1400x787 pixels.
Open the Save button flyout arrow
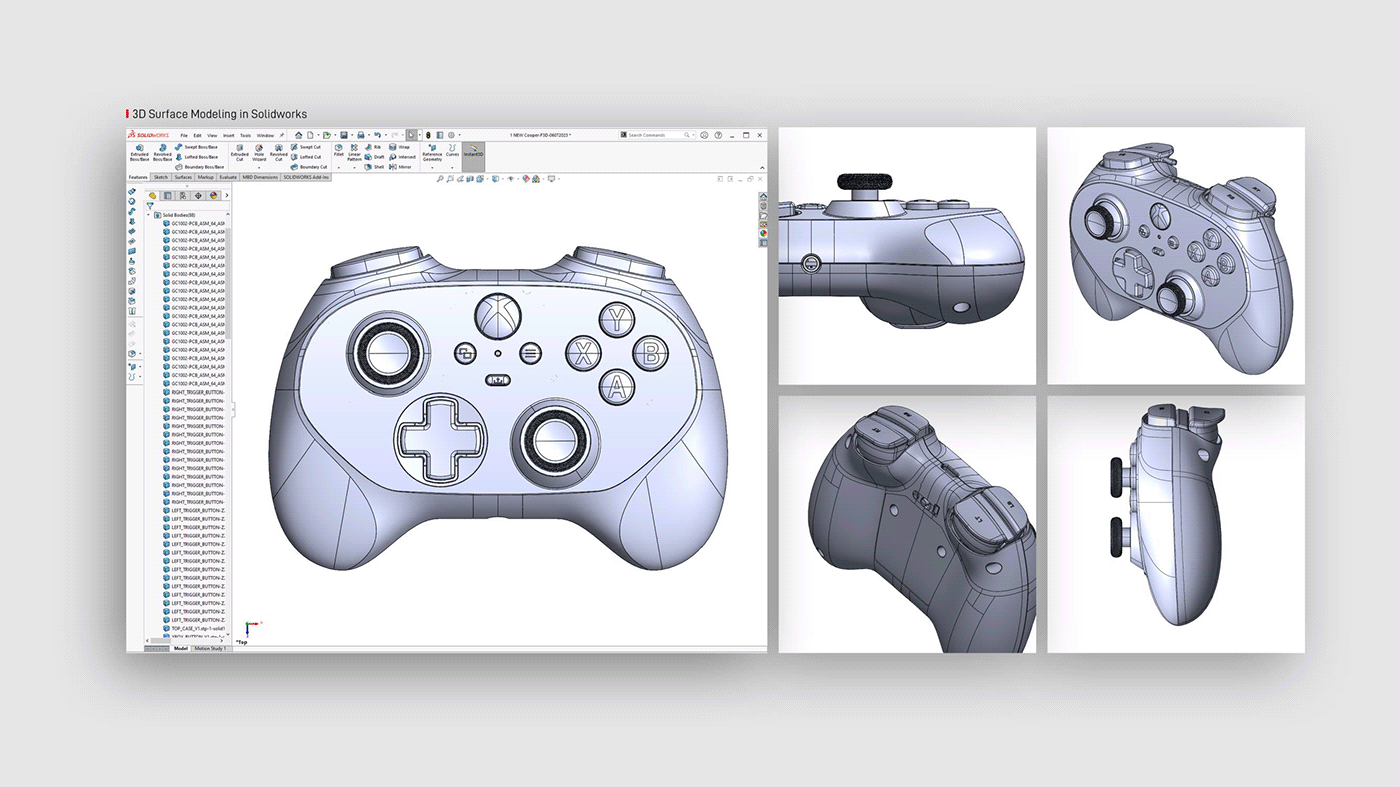click(x=352, y=136)
